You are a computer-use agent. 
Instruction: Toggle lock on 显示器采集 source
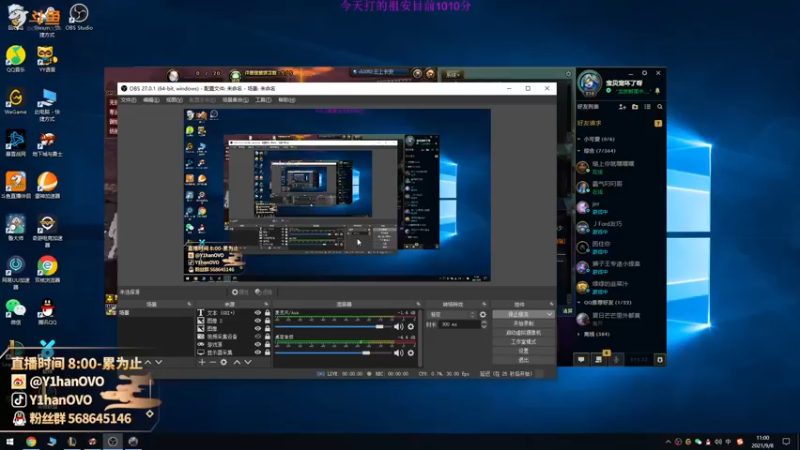(267, 353)
